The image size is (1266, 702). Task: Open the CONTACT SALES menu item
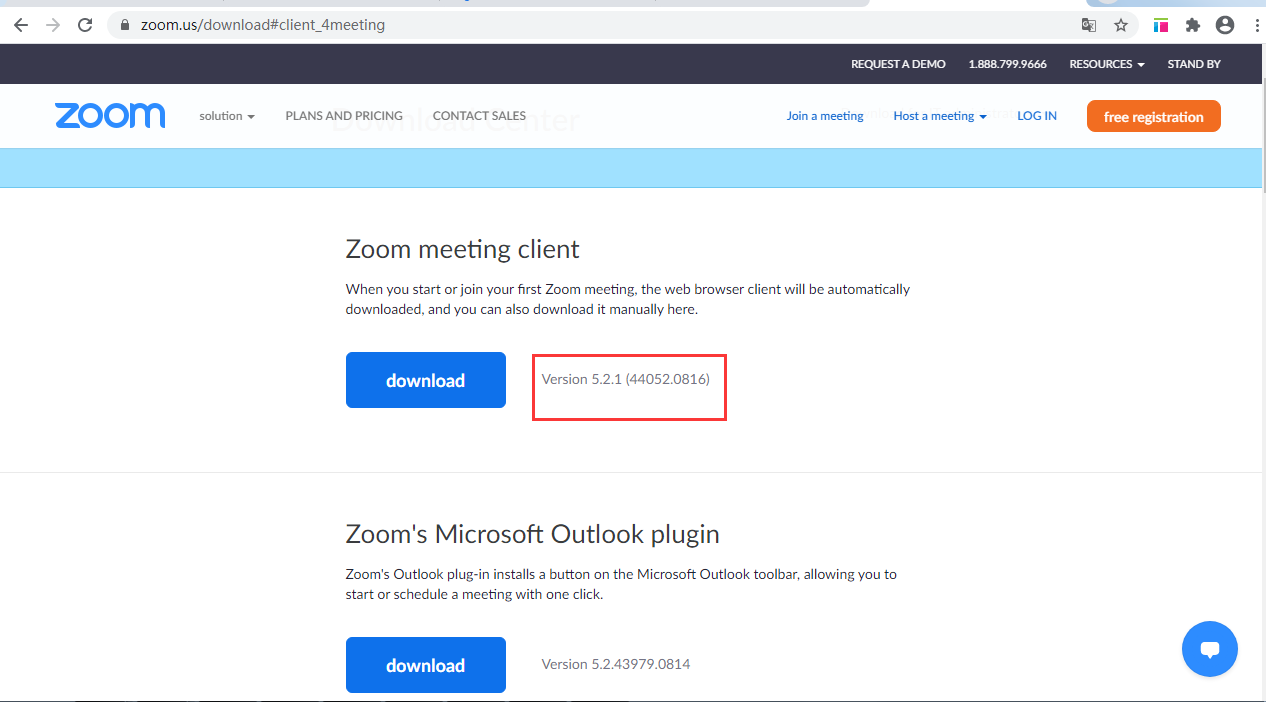pyautogui.click(x=479, y=116)
